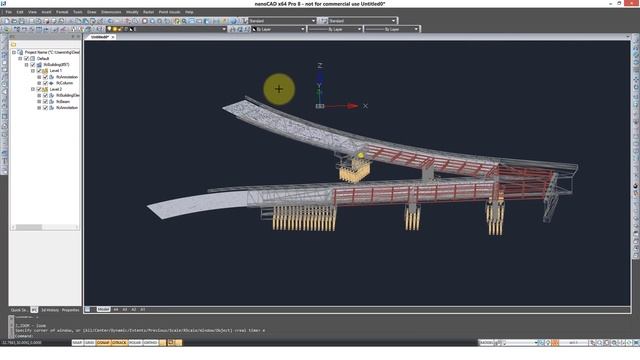The width and height of the screenshot is (640, 360).
Task: Open the By Layer lineweight dropdown
Action: click(416, 29)
